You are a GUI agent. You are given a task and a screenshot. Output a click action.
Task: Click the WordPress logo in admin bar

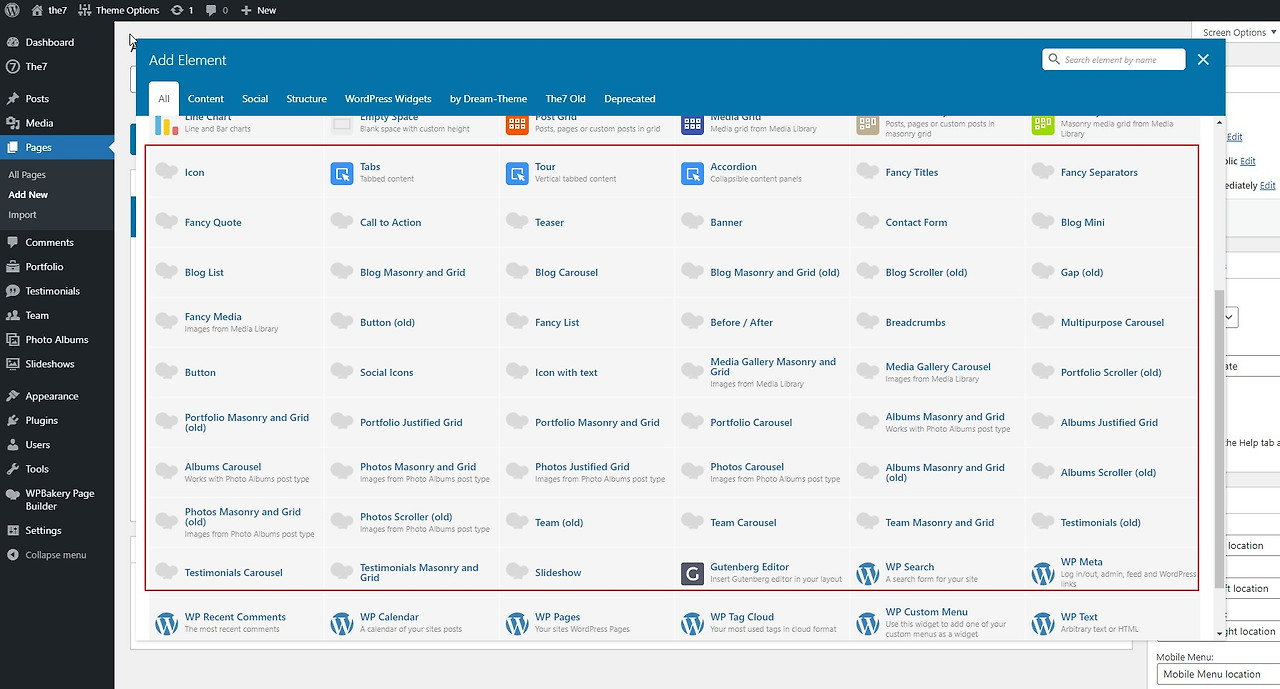coord(12,10)
